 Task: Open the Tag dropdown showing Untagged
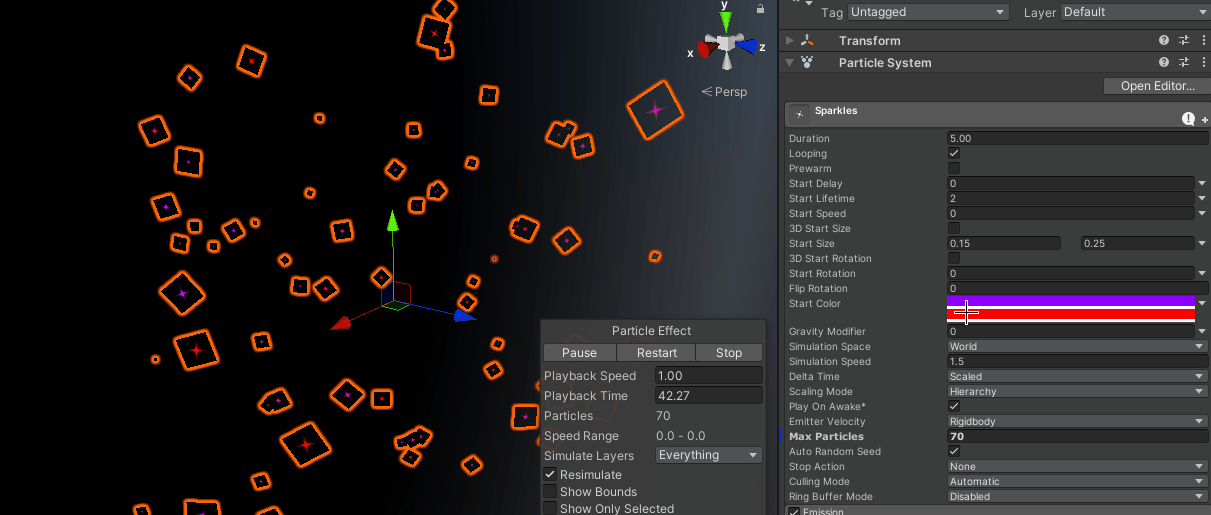tap(928, 12)
